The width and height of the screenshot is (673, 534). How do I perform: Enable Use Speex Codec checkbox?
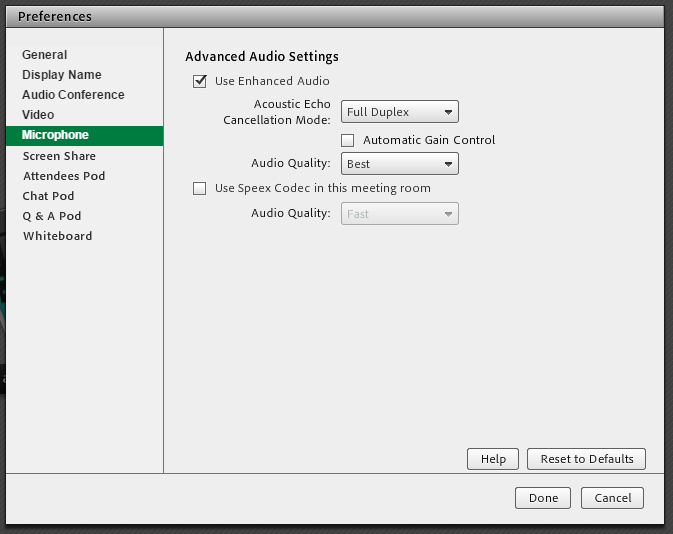click(200, 188)
